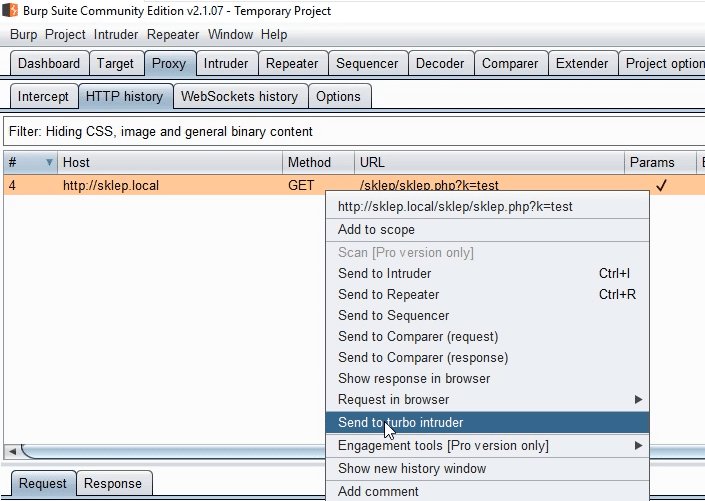Open the Sequencer tab
This screenshot has width=705, height=501.
coord(367,63)
